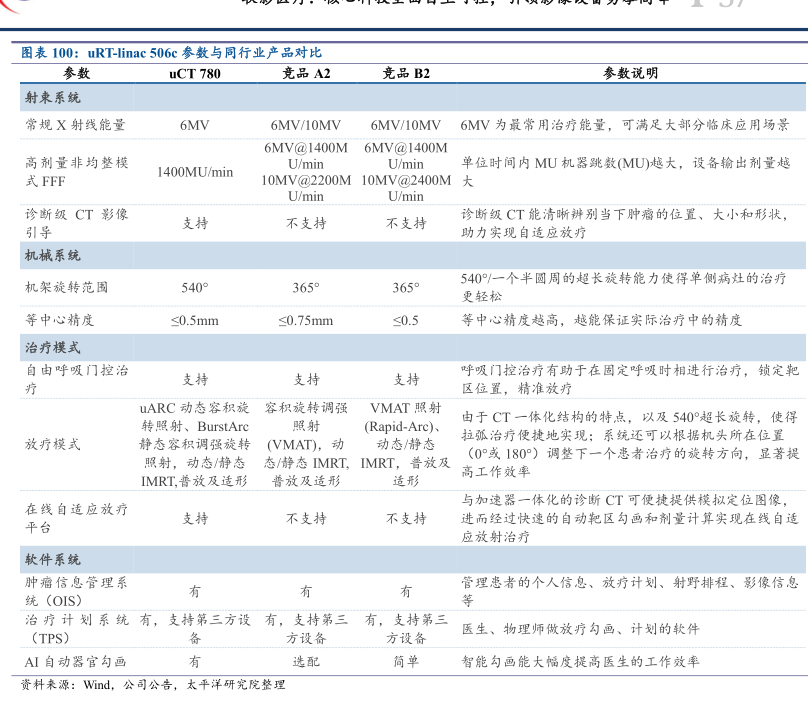
Task: Click the 竞品 A2 column header
Action: click(x=306, y=72)
